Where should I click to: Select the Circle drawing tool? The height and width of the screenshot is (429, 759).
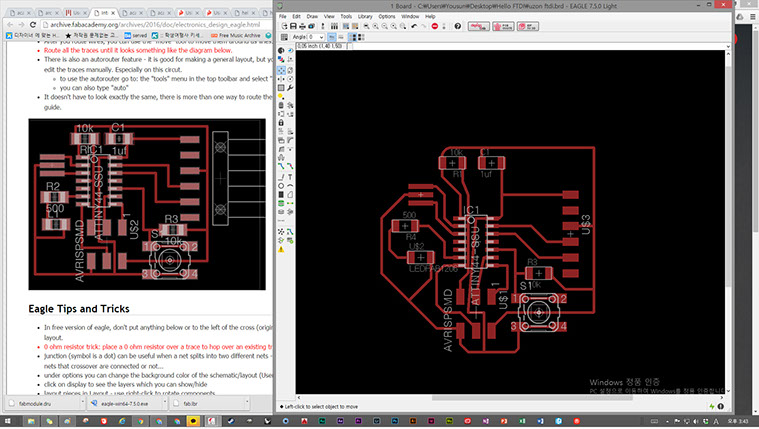tap(281, 185)
